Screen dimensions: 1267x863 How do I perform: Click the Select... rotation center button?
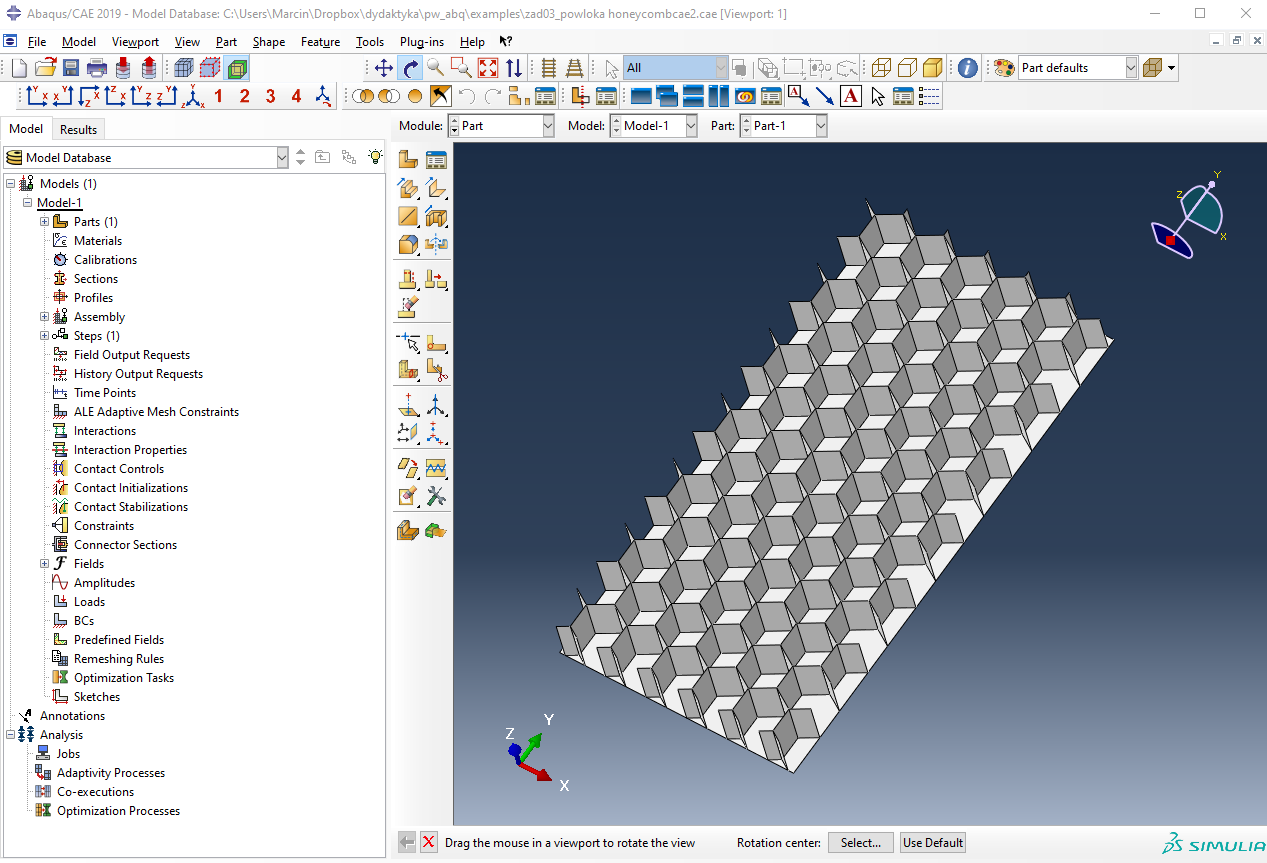pyautogui.click(x=860, y=843)
